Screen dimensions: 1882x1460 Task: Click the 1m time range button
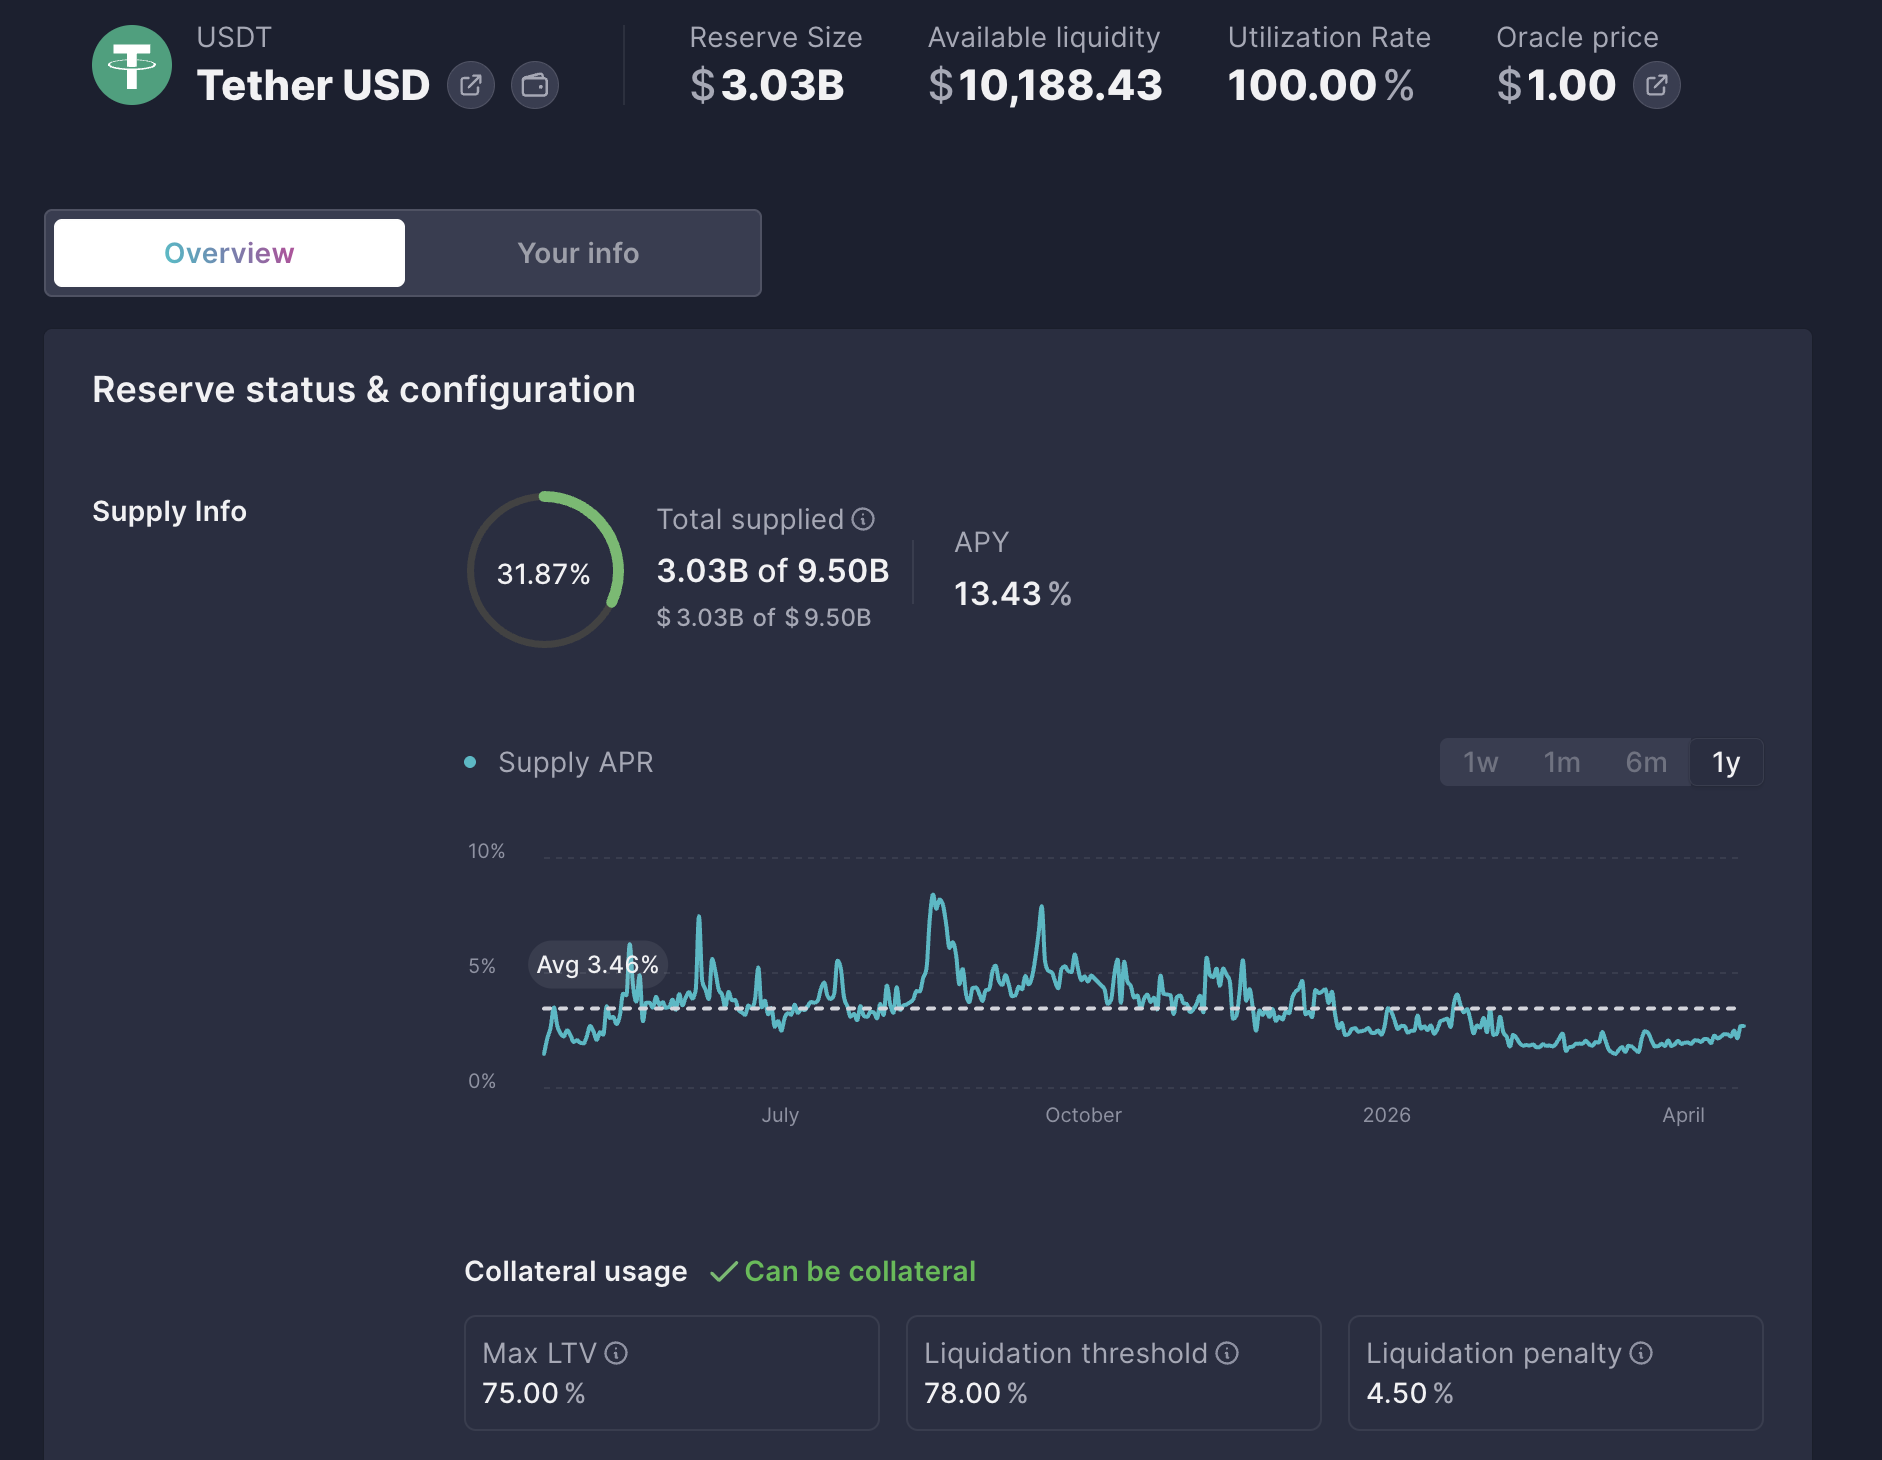1562,762
